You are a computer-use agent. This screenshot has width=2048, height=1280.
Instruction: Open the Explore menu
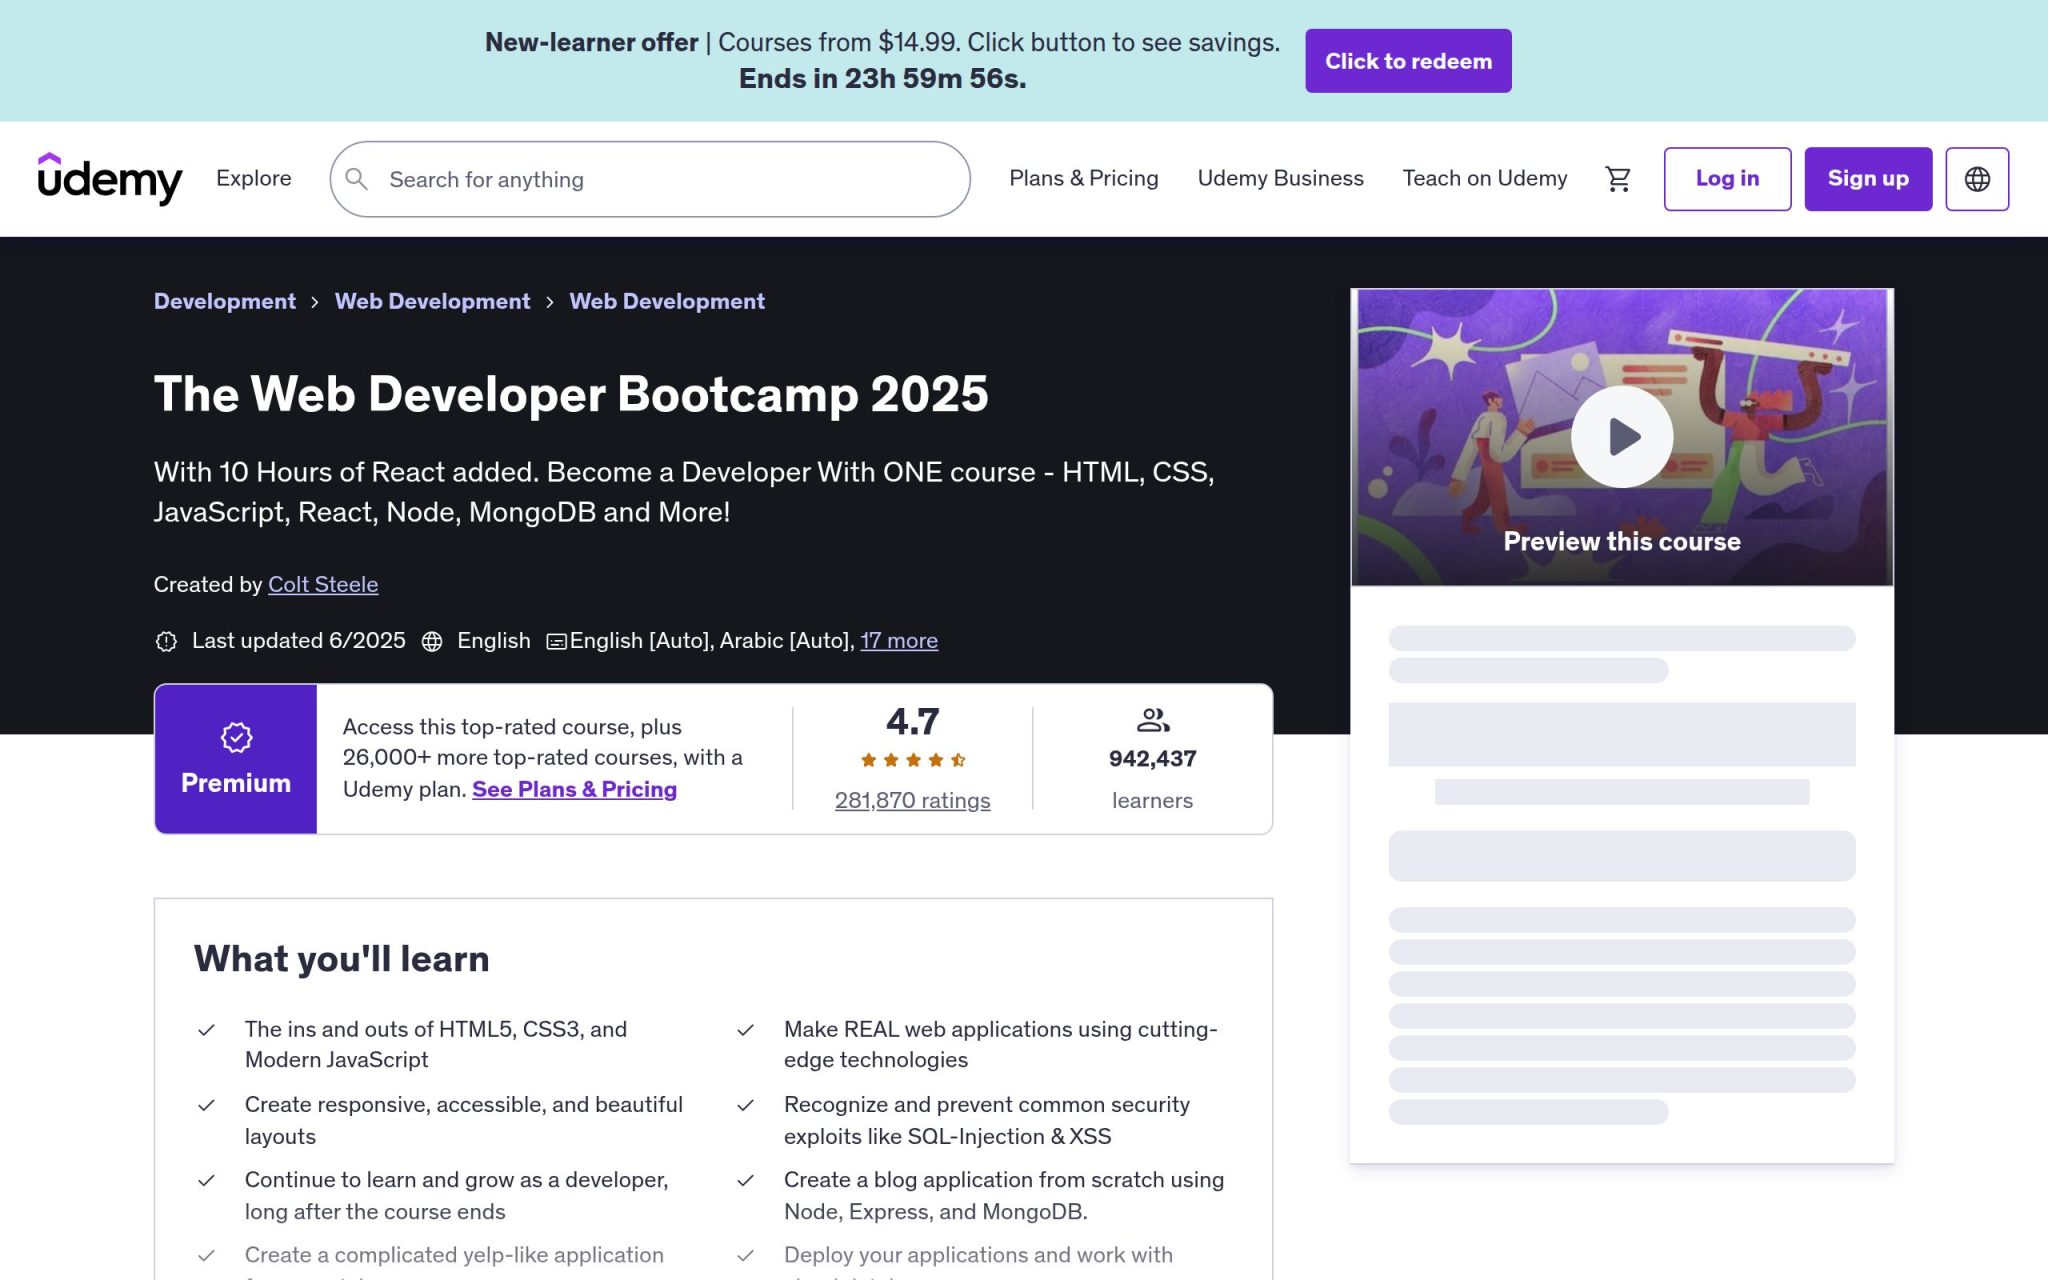point(254,178)
